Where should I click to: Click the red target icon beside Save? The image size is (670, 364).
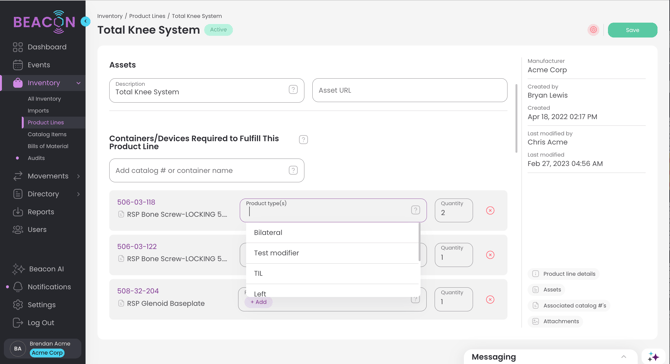[x=593, y=30]
